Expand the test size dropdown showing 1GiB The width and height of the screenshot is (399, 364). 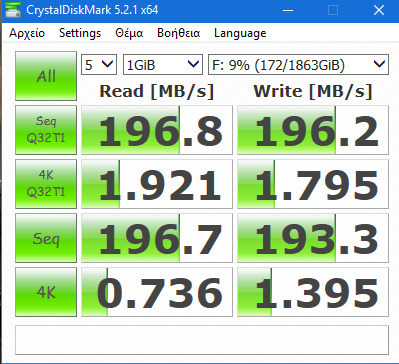163,64
